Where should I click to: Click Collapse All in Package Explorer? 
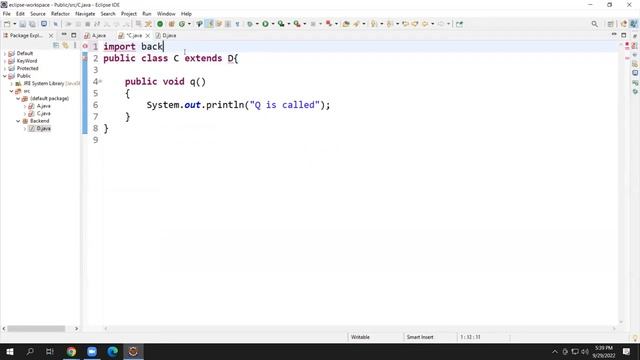click(x=56, y=45)
